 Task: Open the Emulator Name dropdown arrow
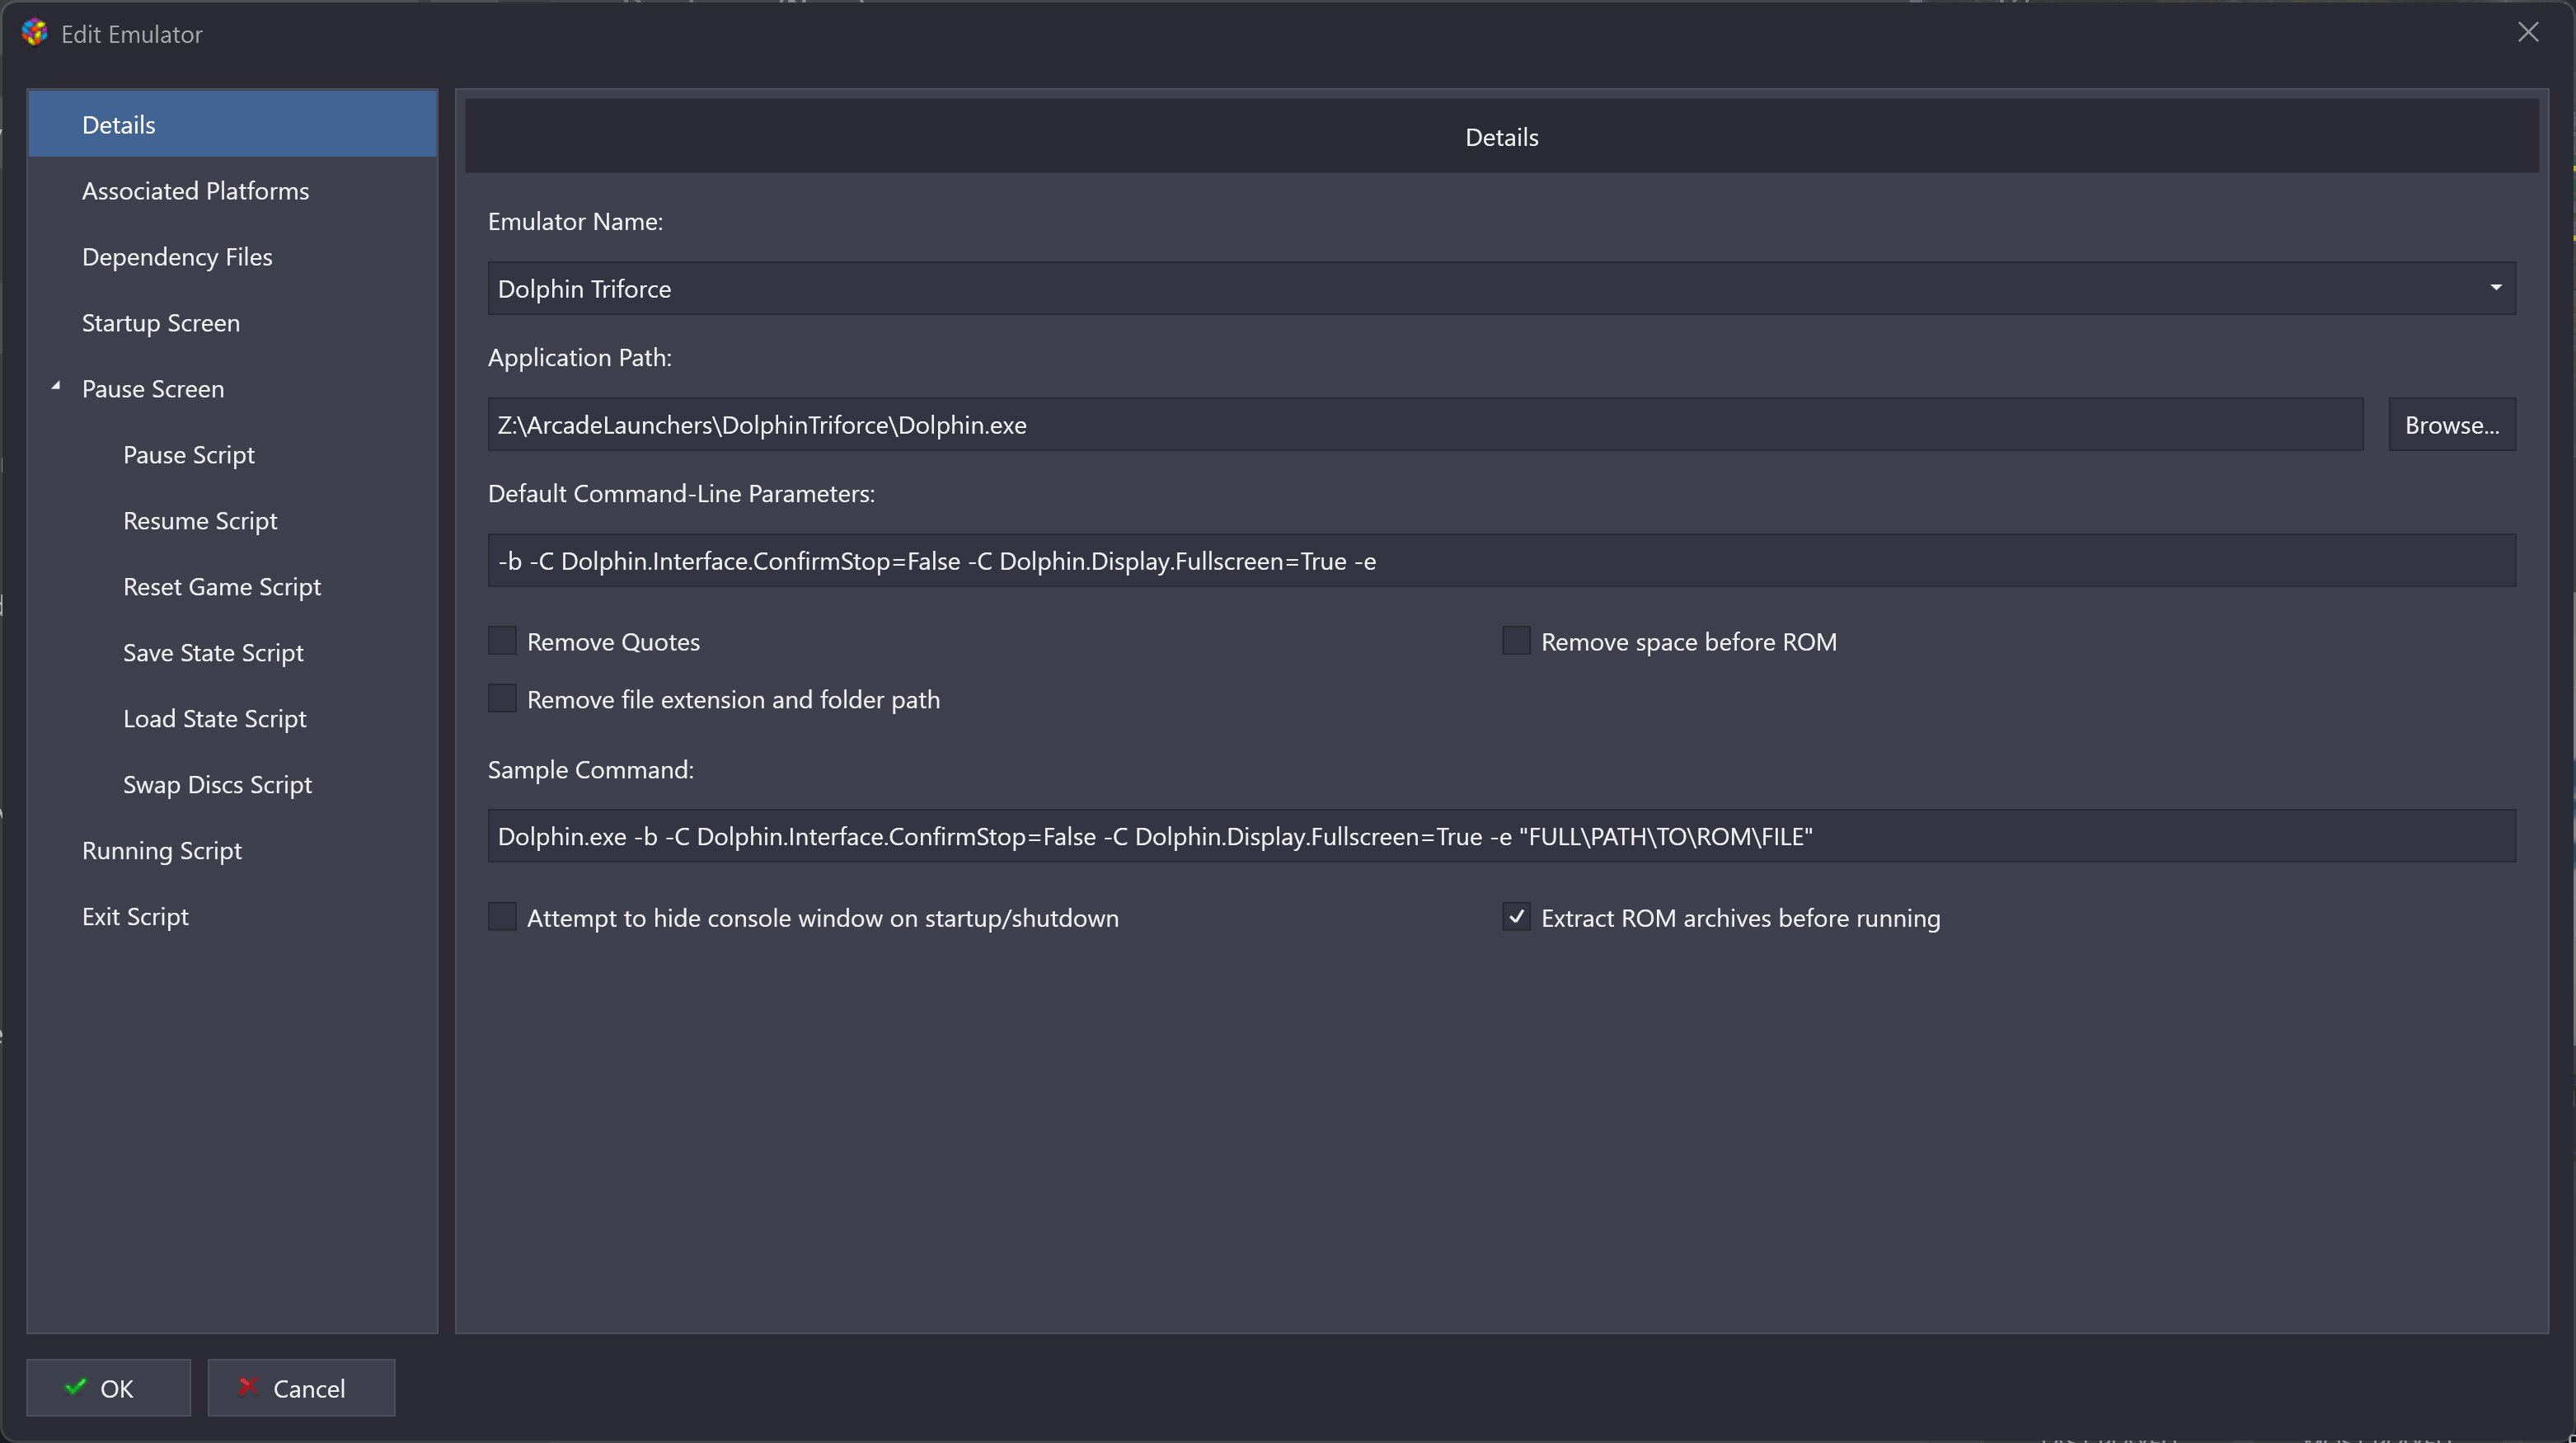(x=2496, y=288)
